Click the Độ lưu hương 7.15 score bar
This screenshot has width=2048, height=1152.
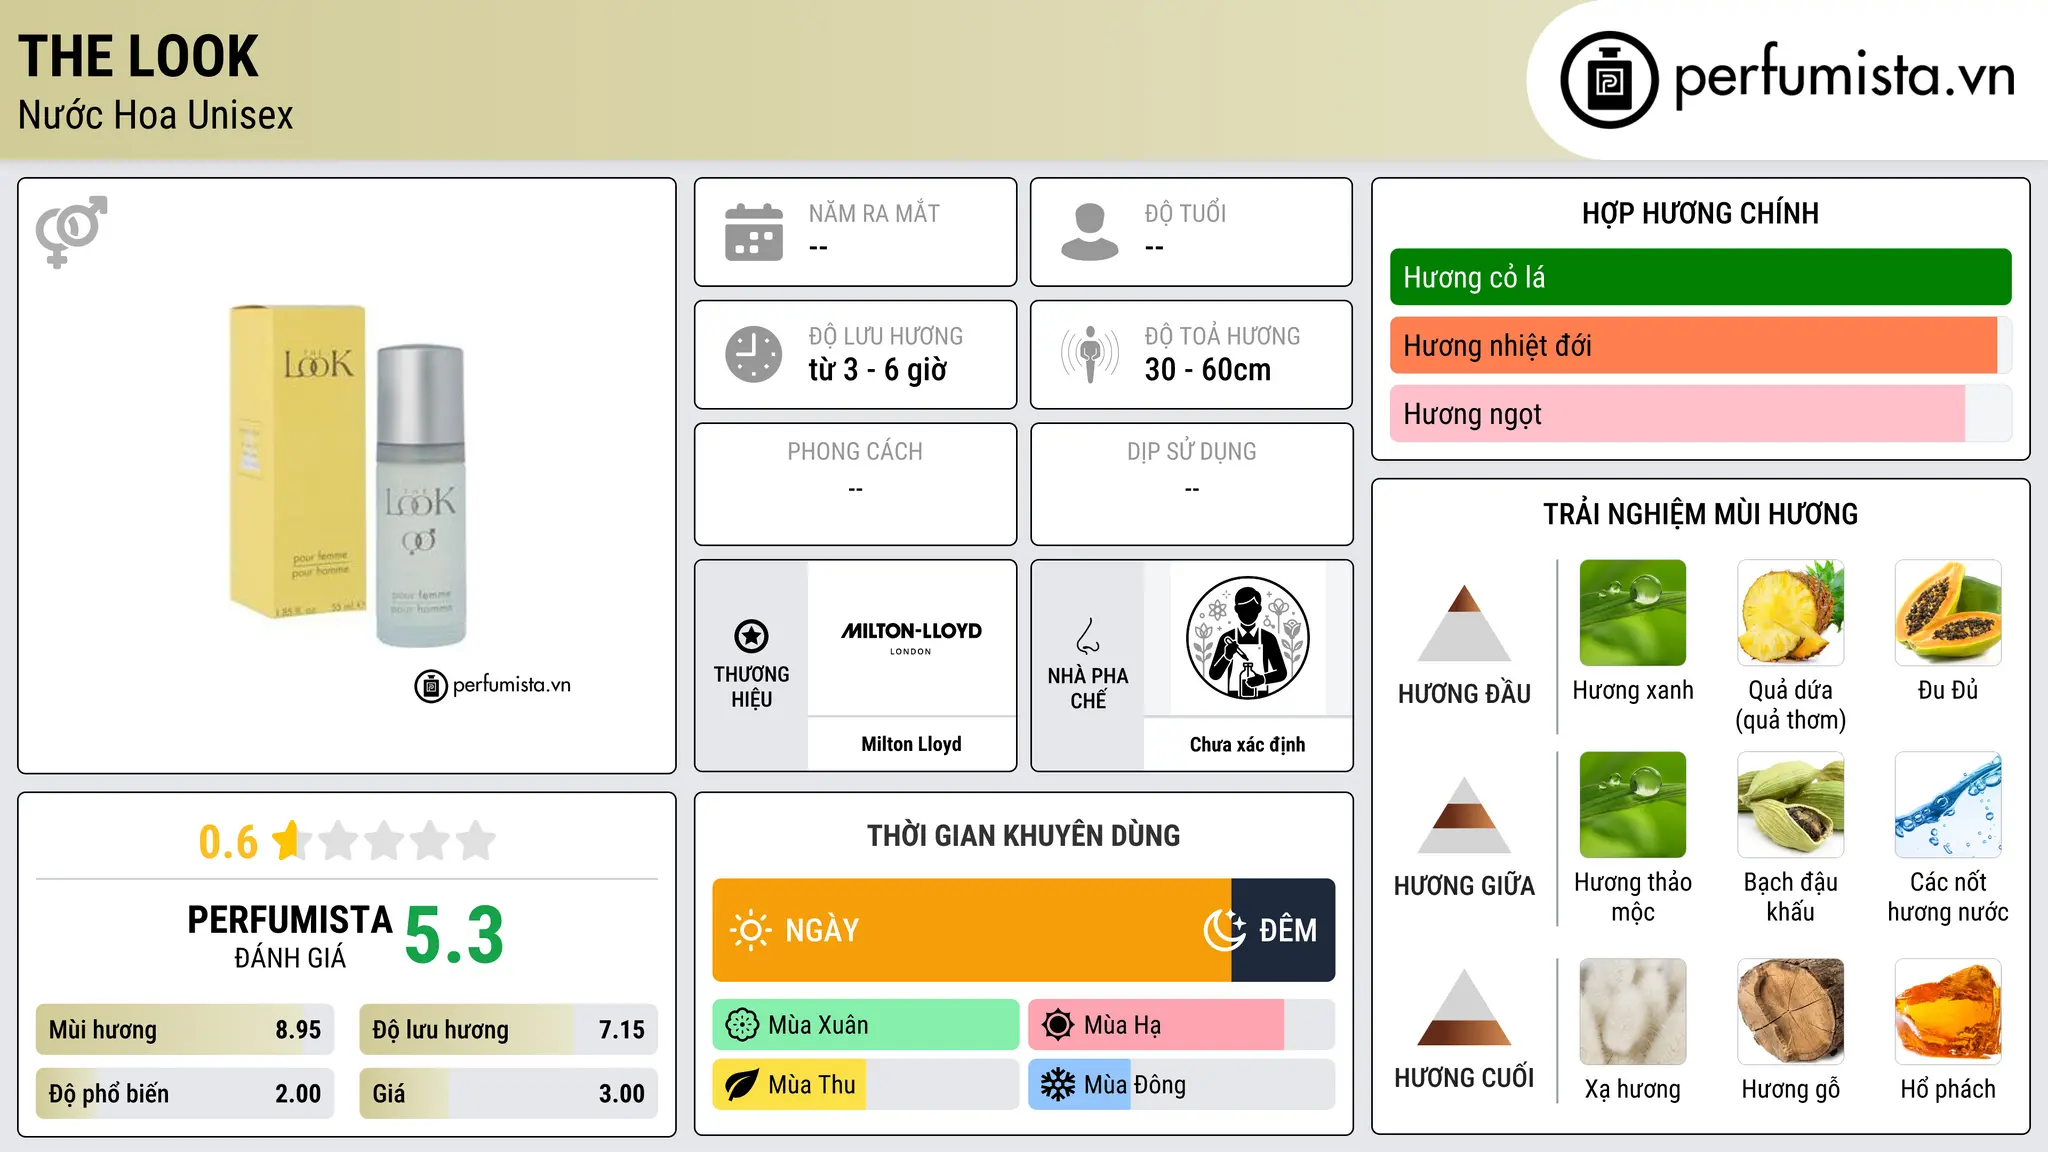[x=509, y=1030]
